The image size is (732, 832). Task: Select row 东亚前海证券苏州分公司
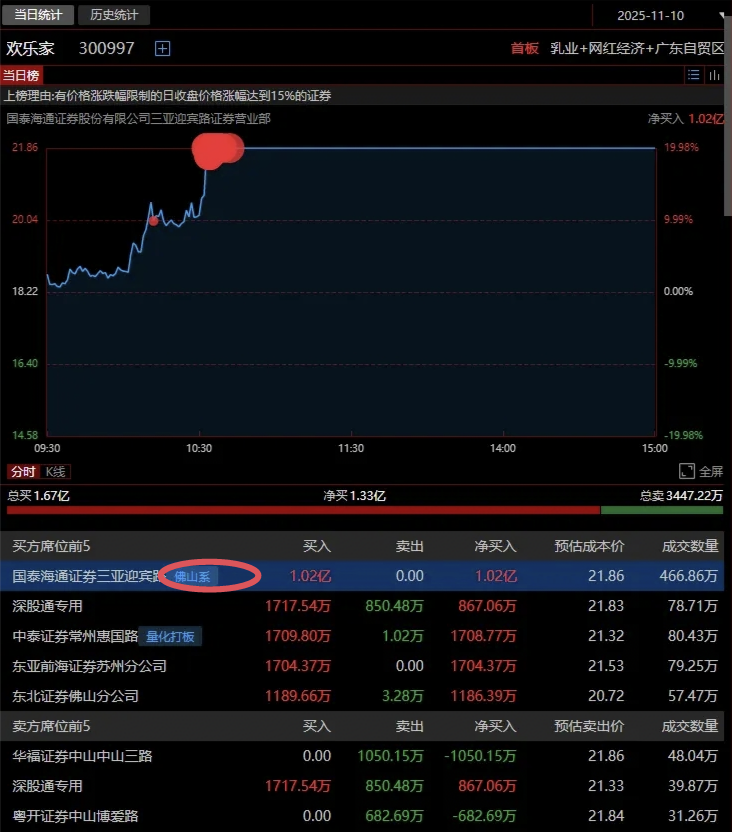[x=362, y=666]
